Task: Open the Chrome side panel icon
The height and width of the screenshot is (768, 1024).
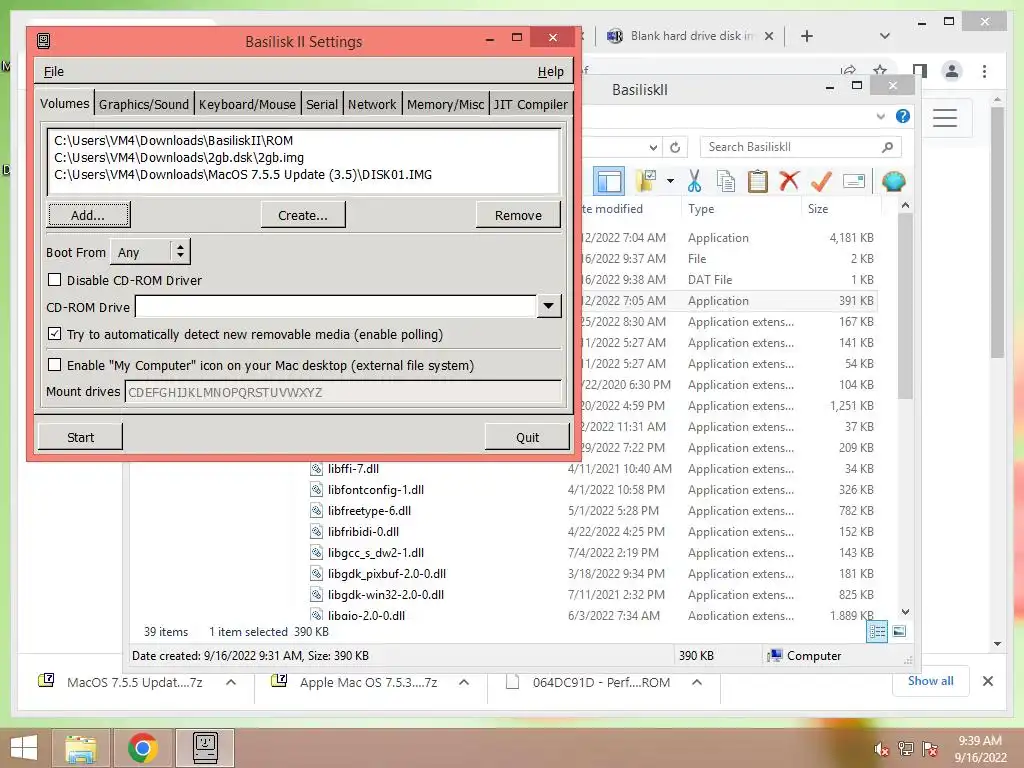Action: click(x=920, y=71)
